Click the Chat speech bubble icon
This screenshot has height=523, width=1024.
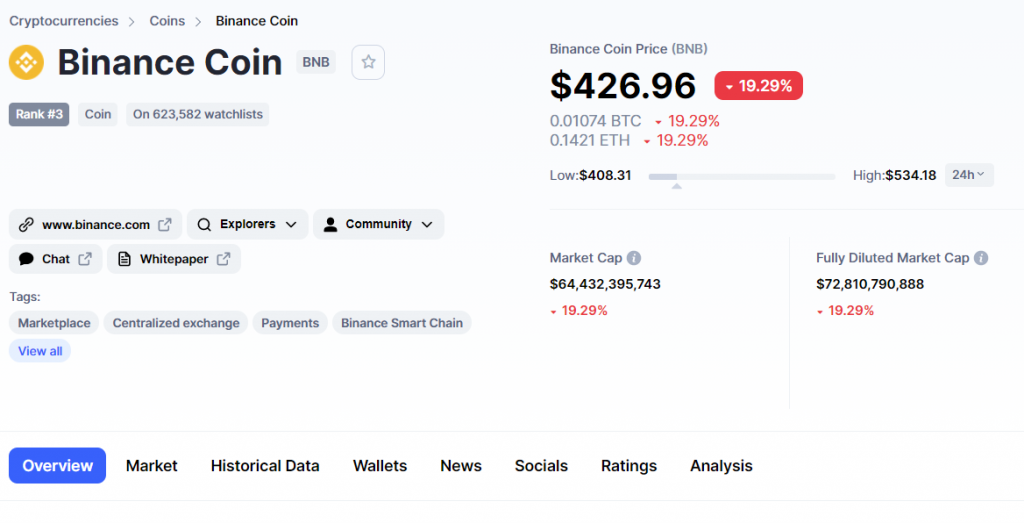click(x=27, y=259)
